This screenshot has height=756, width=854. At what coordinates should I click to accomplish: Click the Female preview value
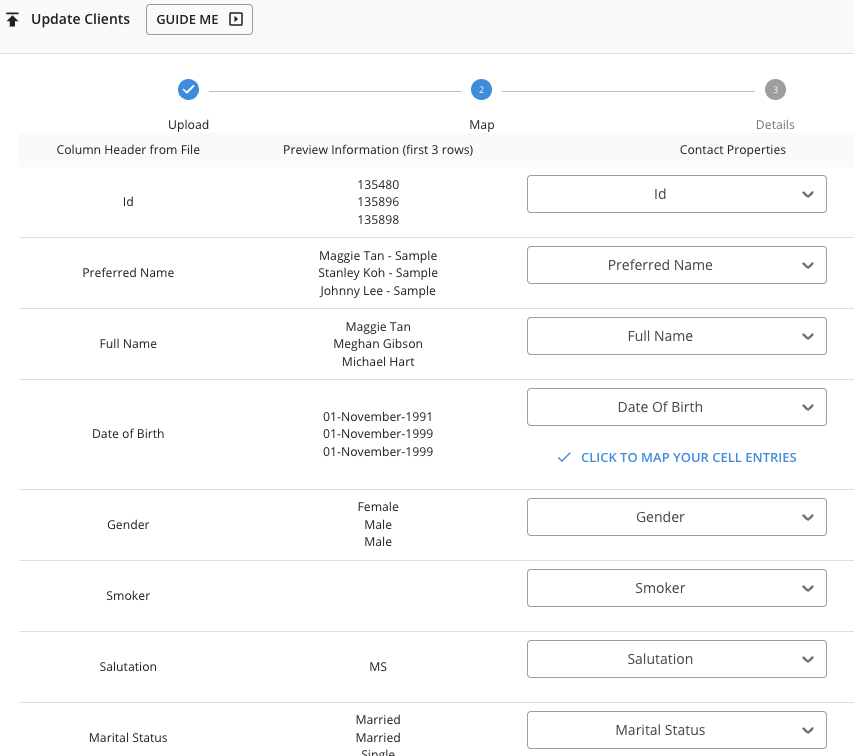tap(378, 507)
